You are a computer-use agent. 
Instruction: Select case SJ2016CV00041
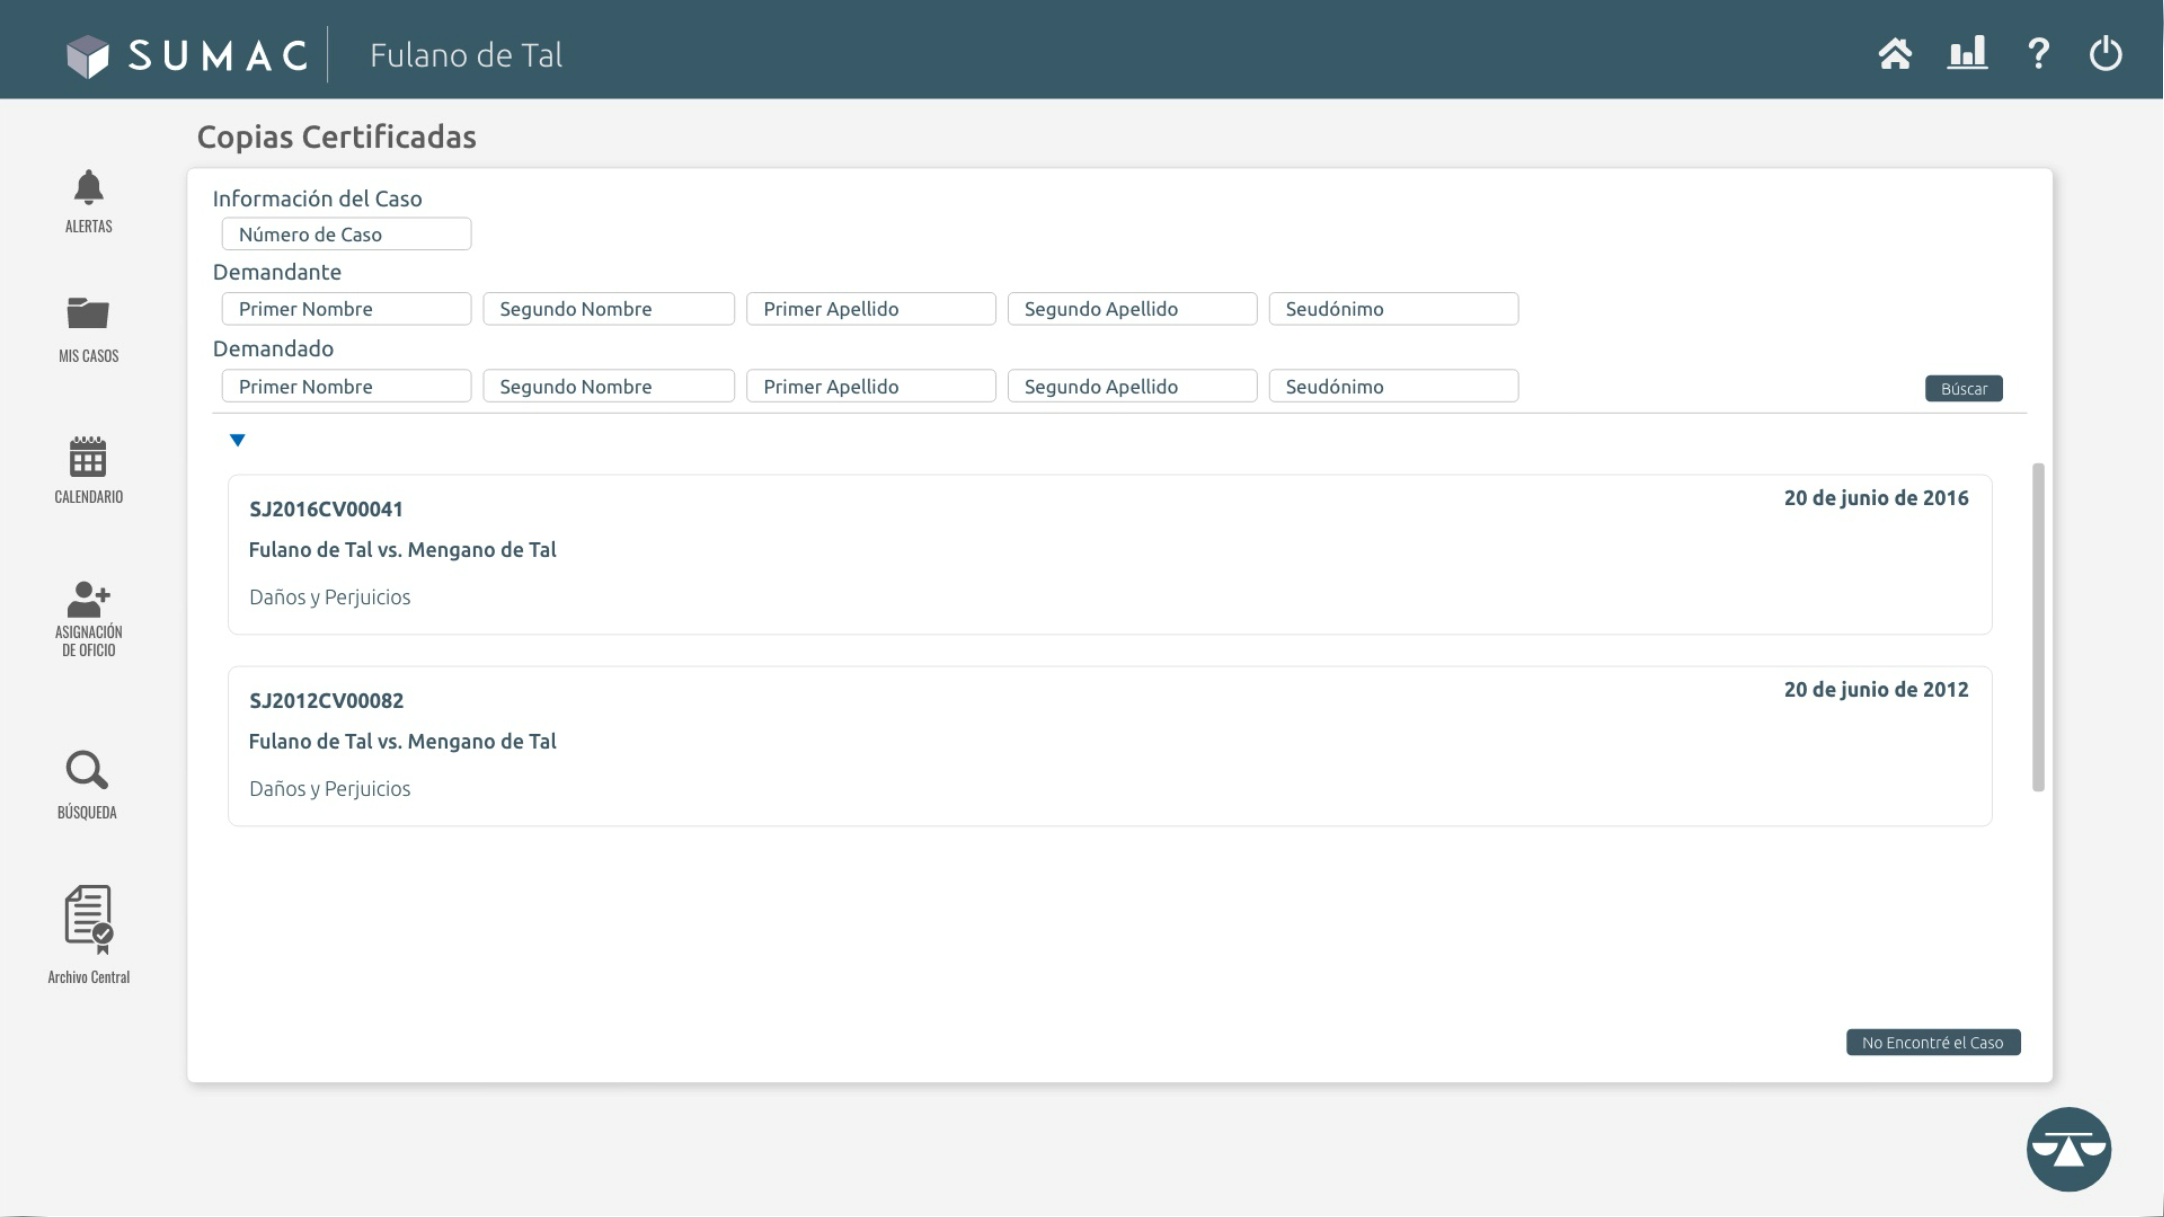(x=1109, y=555)
